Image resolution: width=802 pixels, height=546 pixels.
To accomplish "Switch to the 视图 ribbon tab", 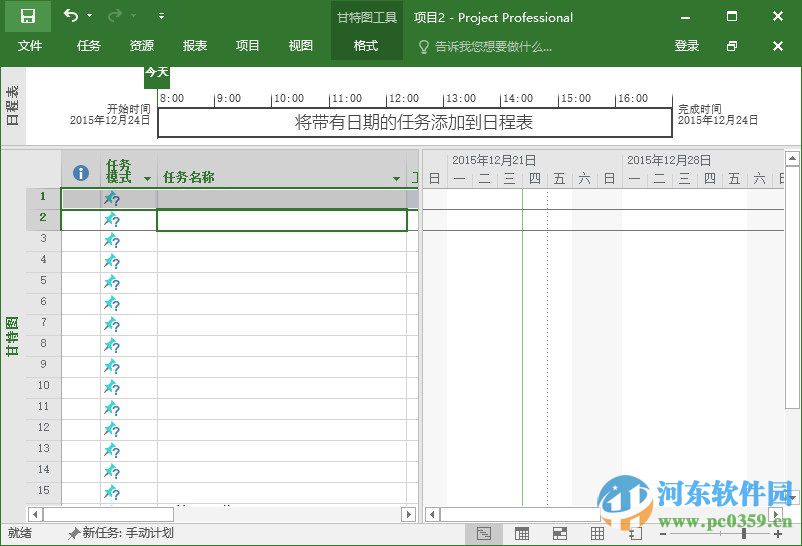I will pyautogui.click(x=301, y=46).
